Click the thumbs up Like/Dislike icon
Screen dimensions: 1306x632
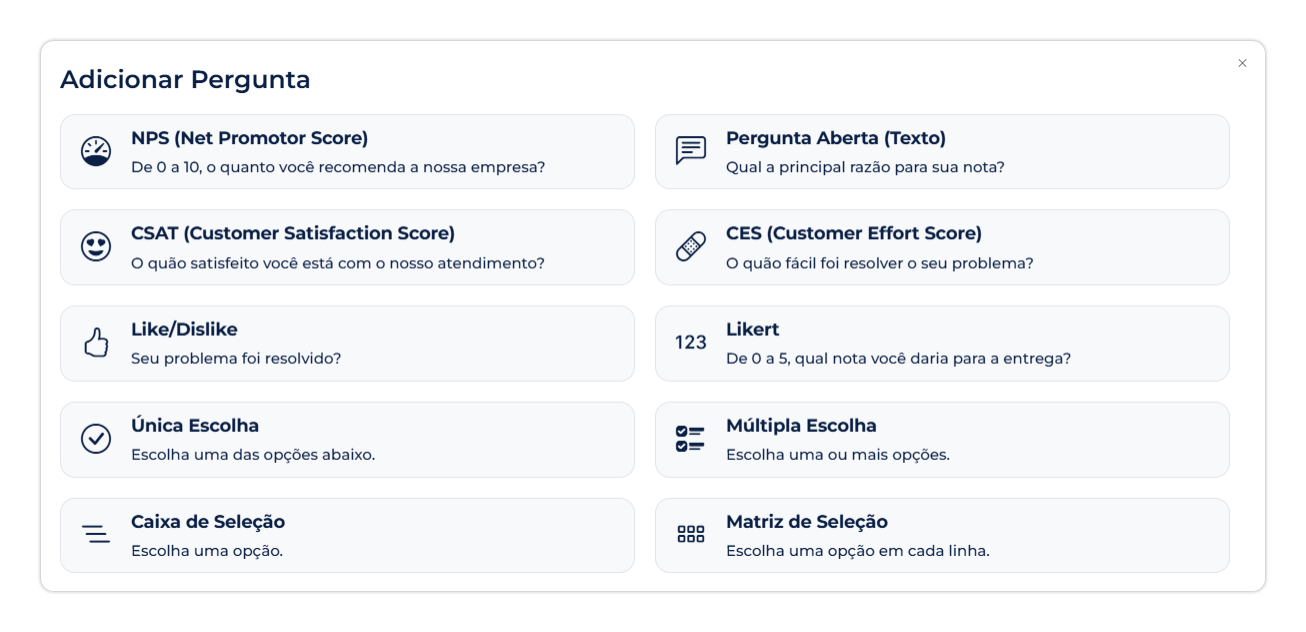tap(96, 343)
